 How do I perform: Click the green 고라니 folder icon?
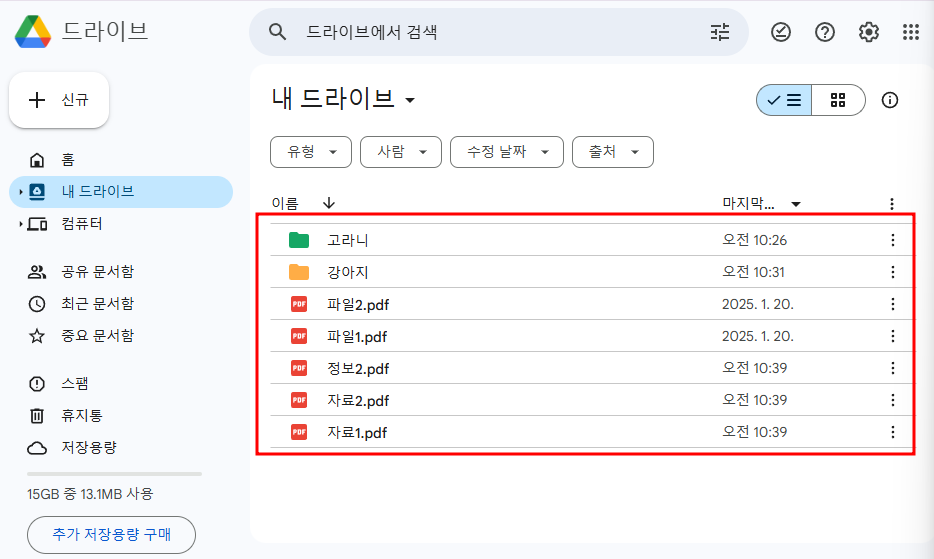tap(299, 240)
